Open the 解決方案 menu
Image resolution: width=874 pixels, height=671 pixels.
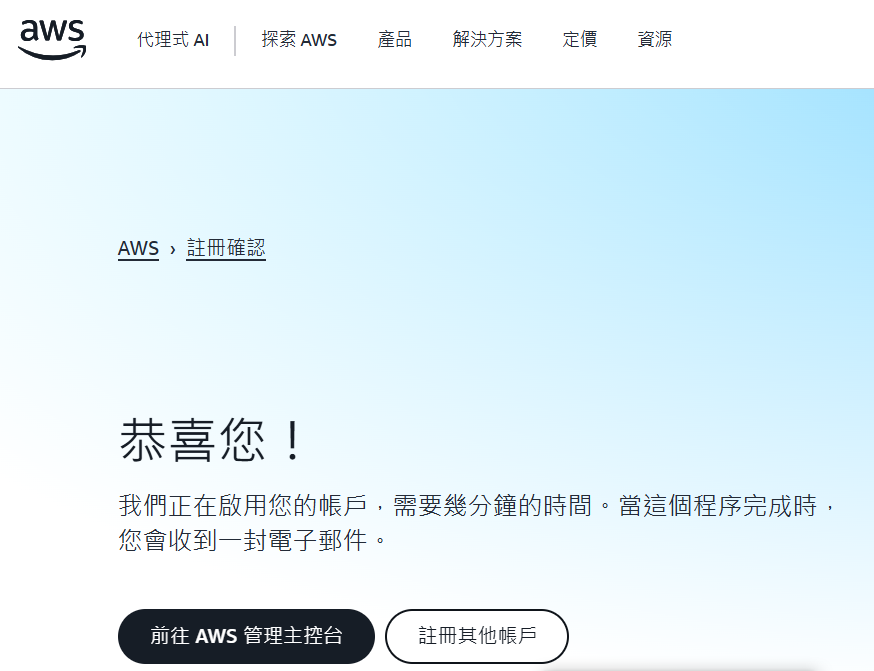[487, 40]
